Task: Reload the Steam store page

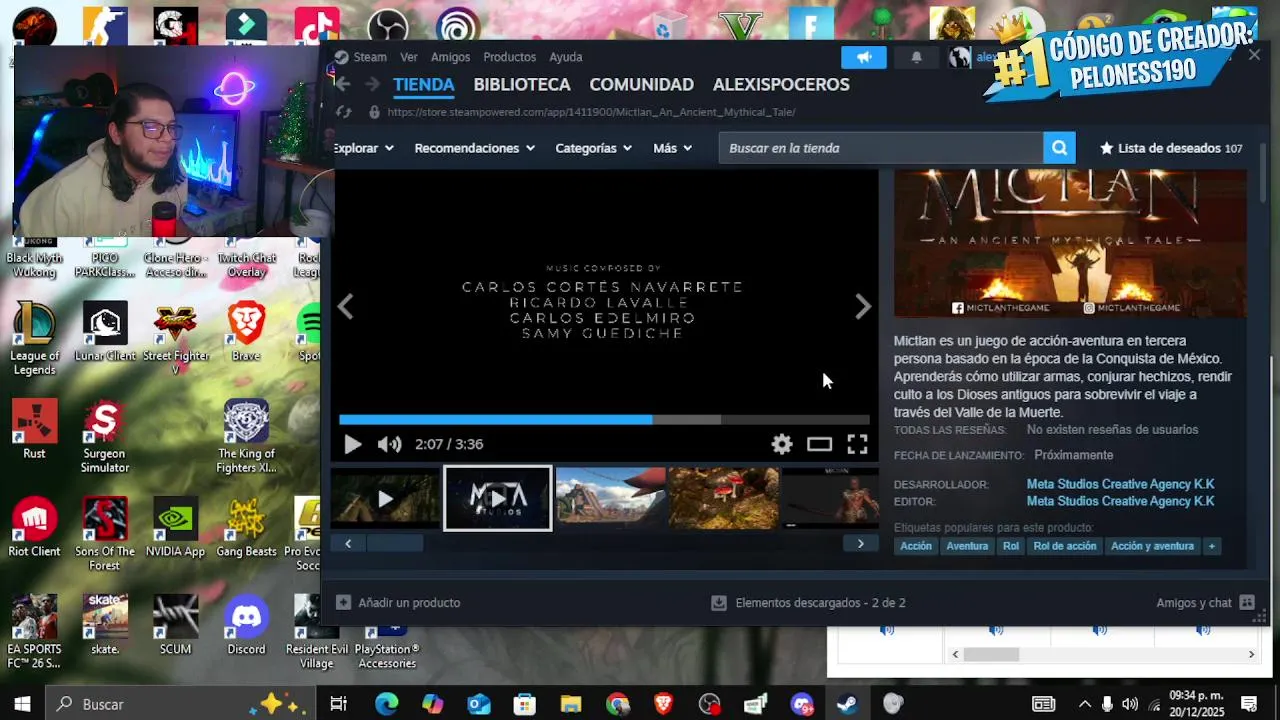Action: point(344,112)
